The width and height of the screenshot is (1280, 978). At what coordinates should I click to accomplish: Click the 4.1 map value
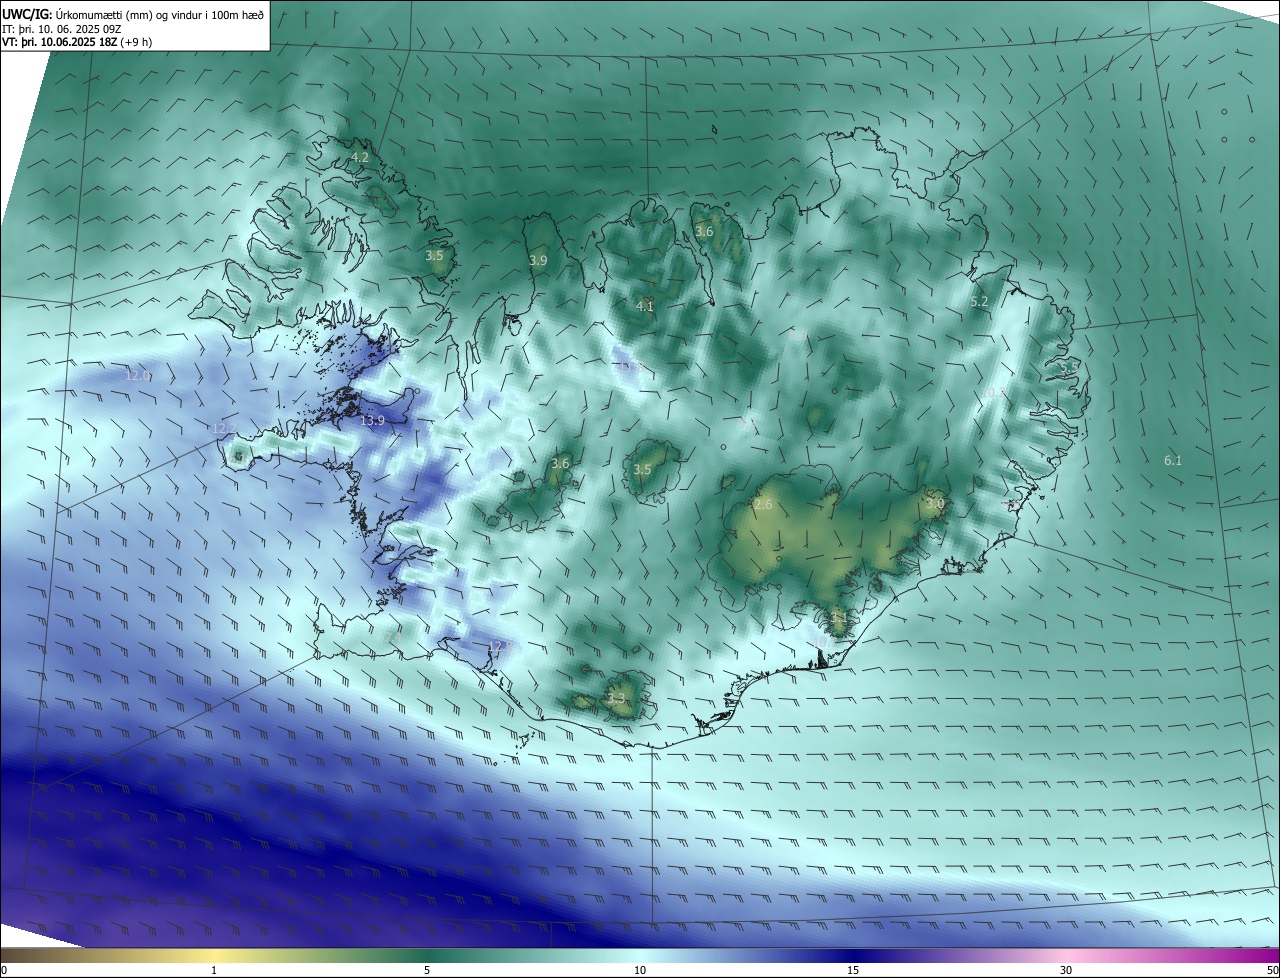tap(645, 307)
